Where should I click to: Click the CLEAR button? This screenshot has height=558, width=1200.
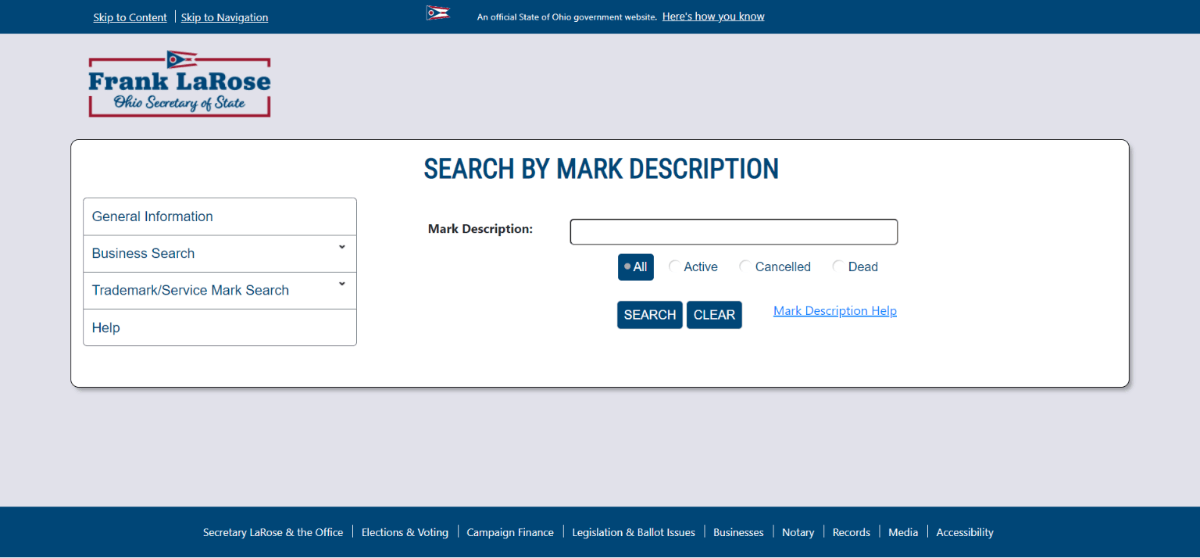click(714, 315)
